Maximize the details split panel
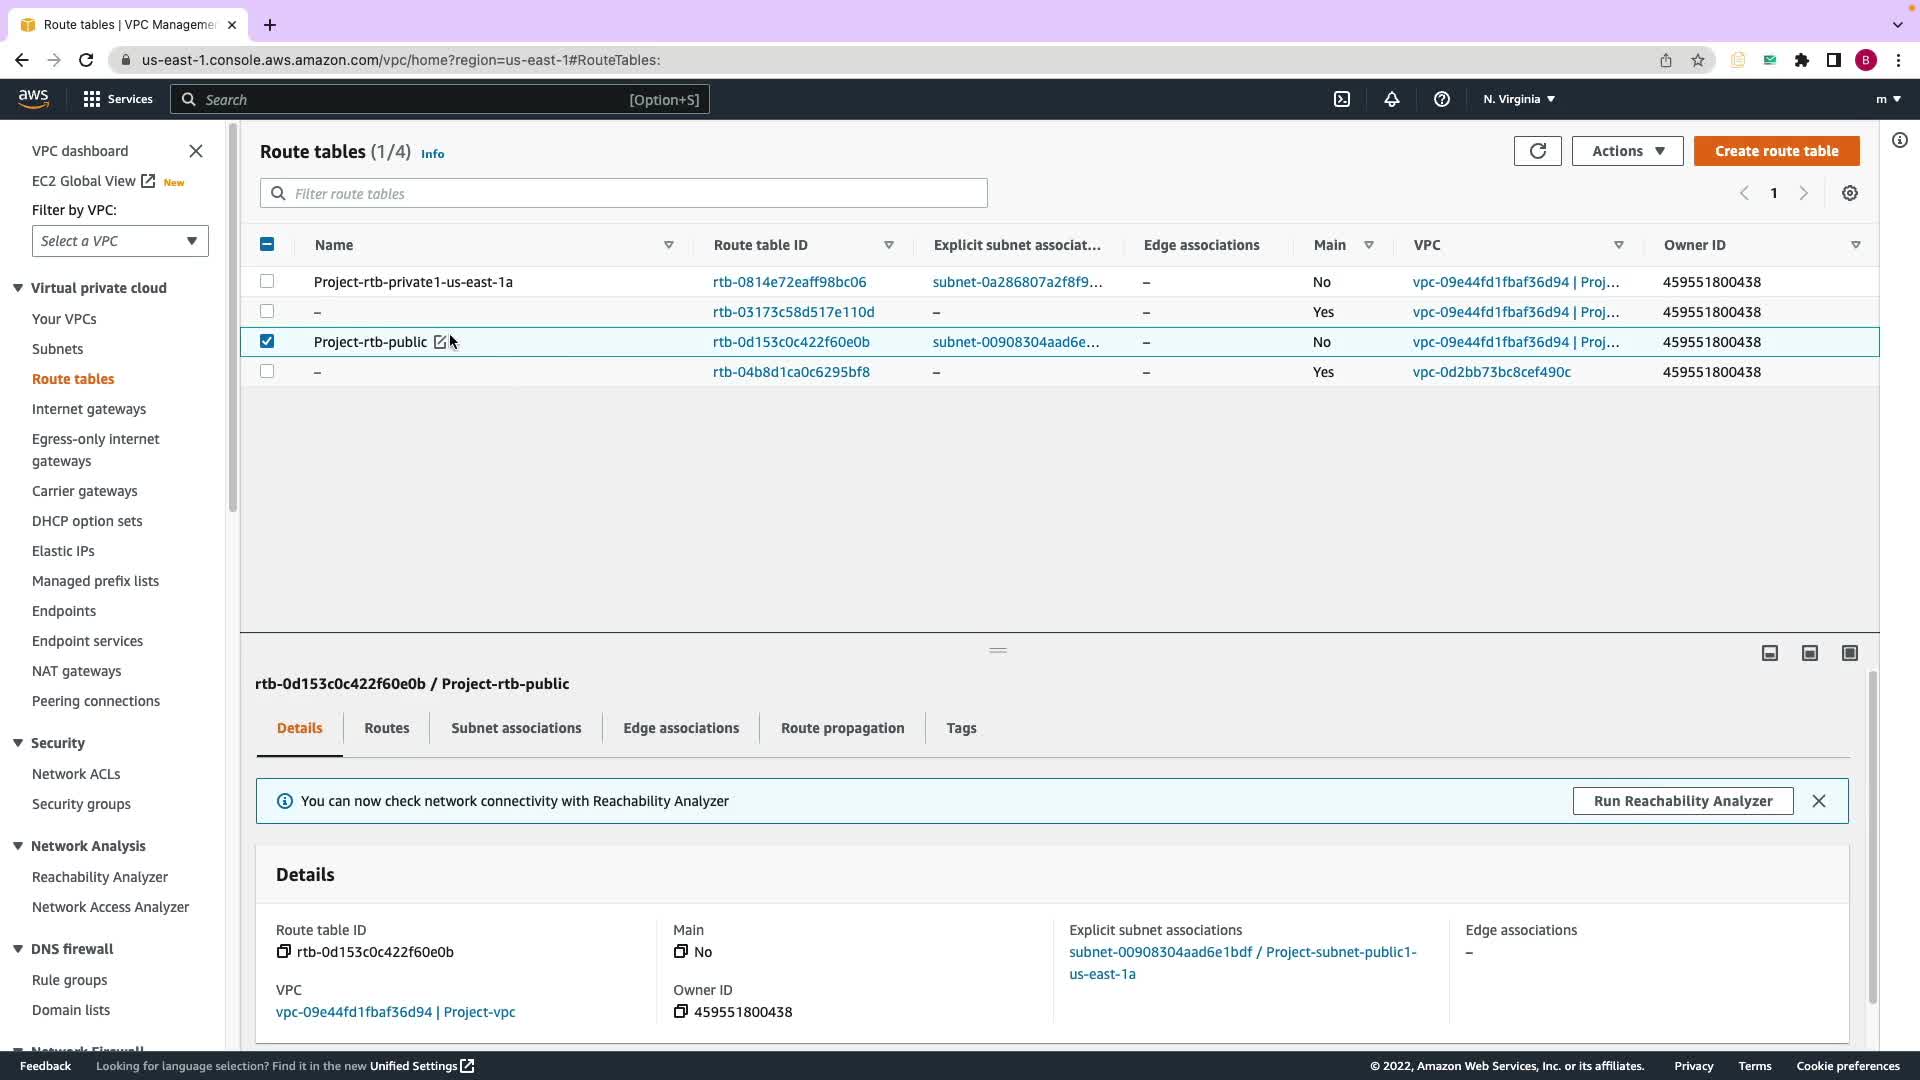The height and width of the screenshot is (1080, 1920). click(x=1850, y=653)
